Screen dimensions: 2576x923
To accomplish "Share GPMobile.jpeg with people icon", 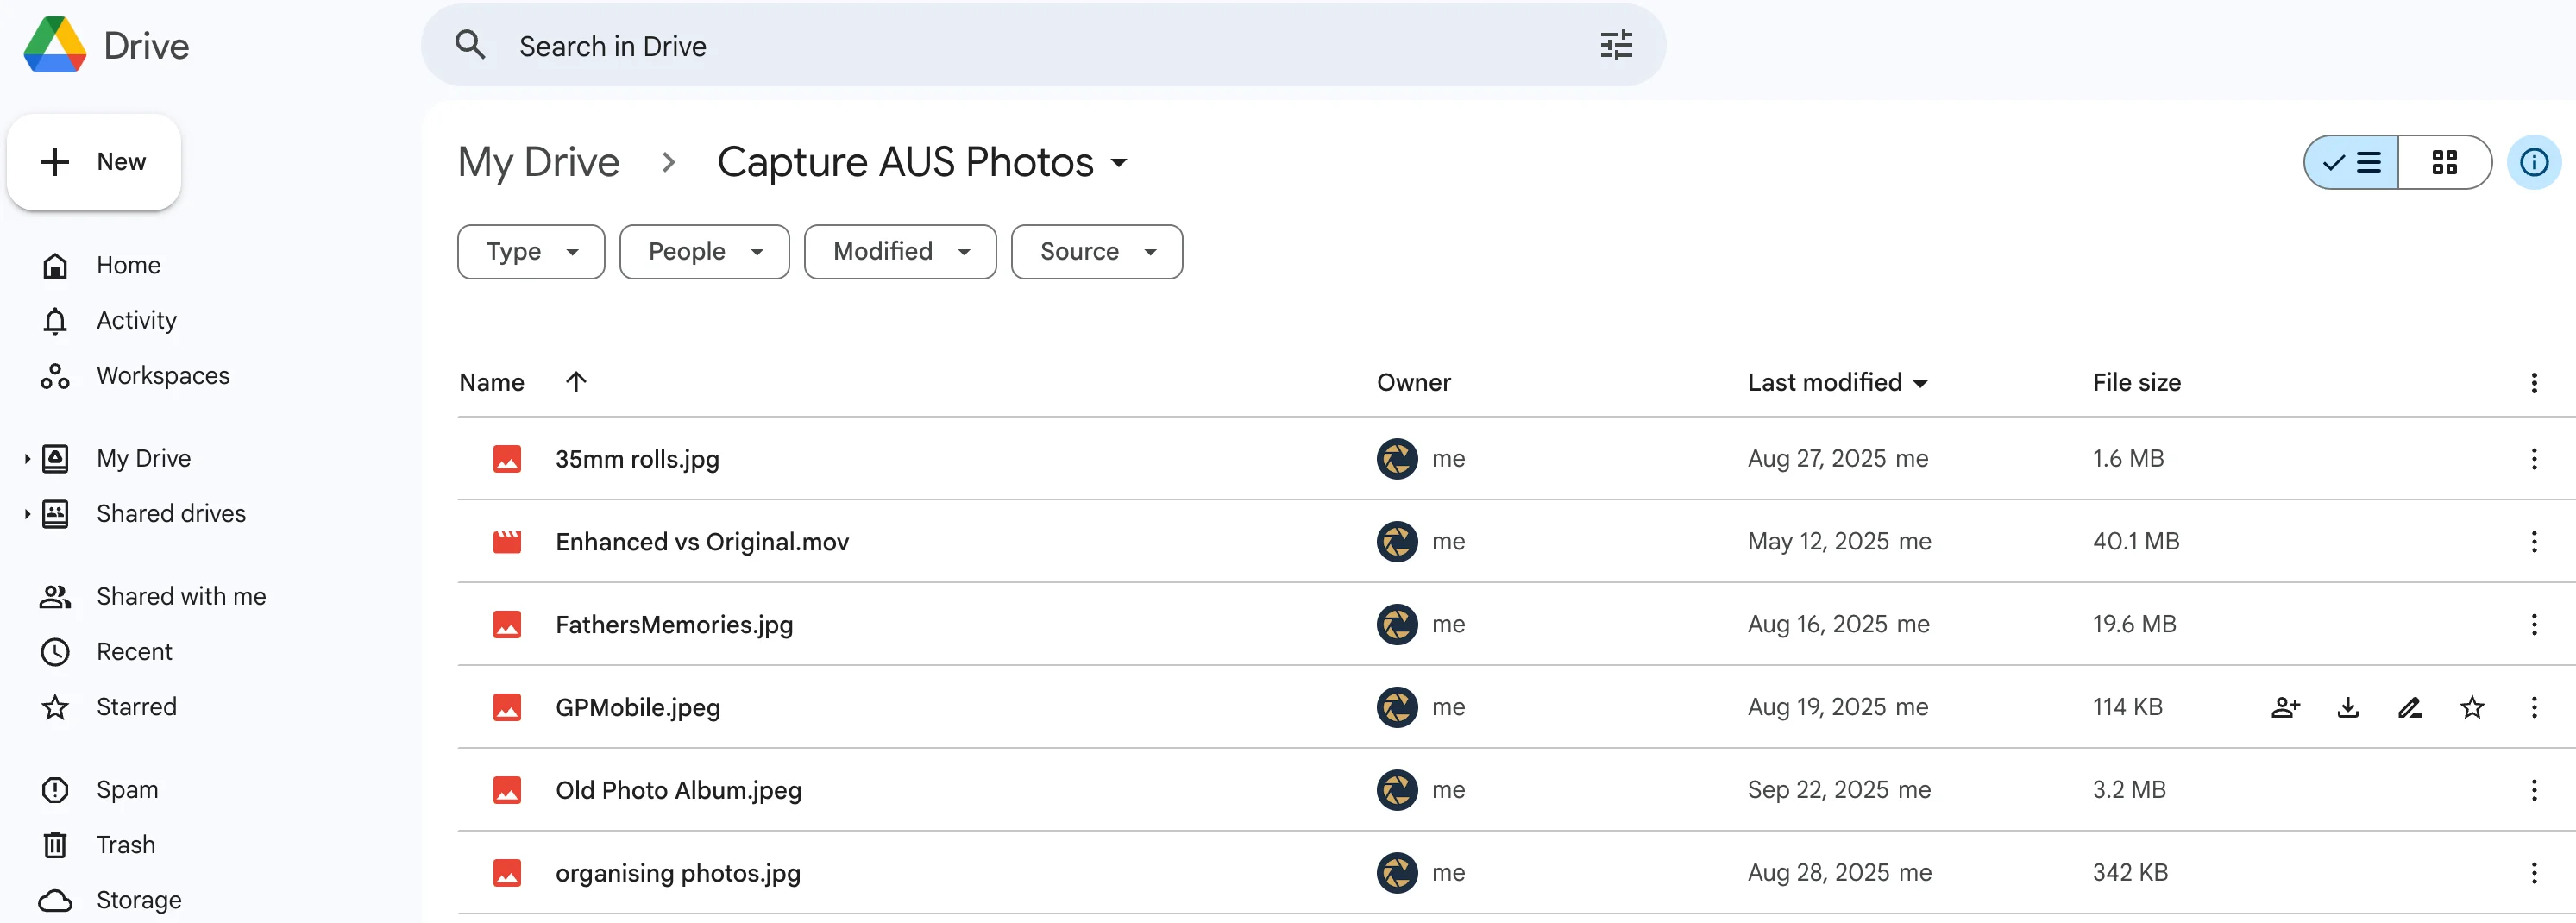I will [2286, 707].
